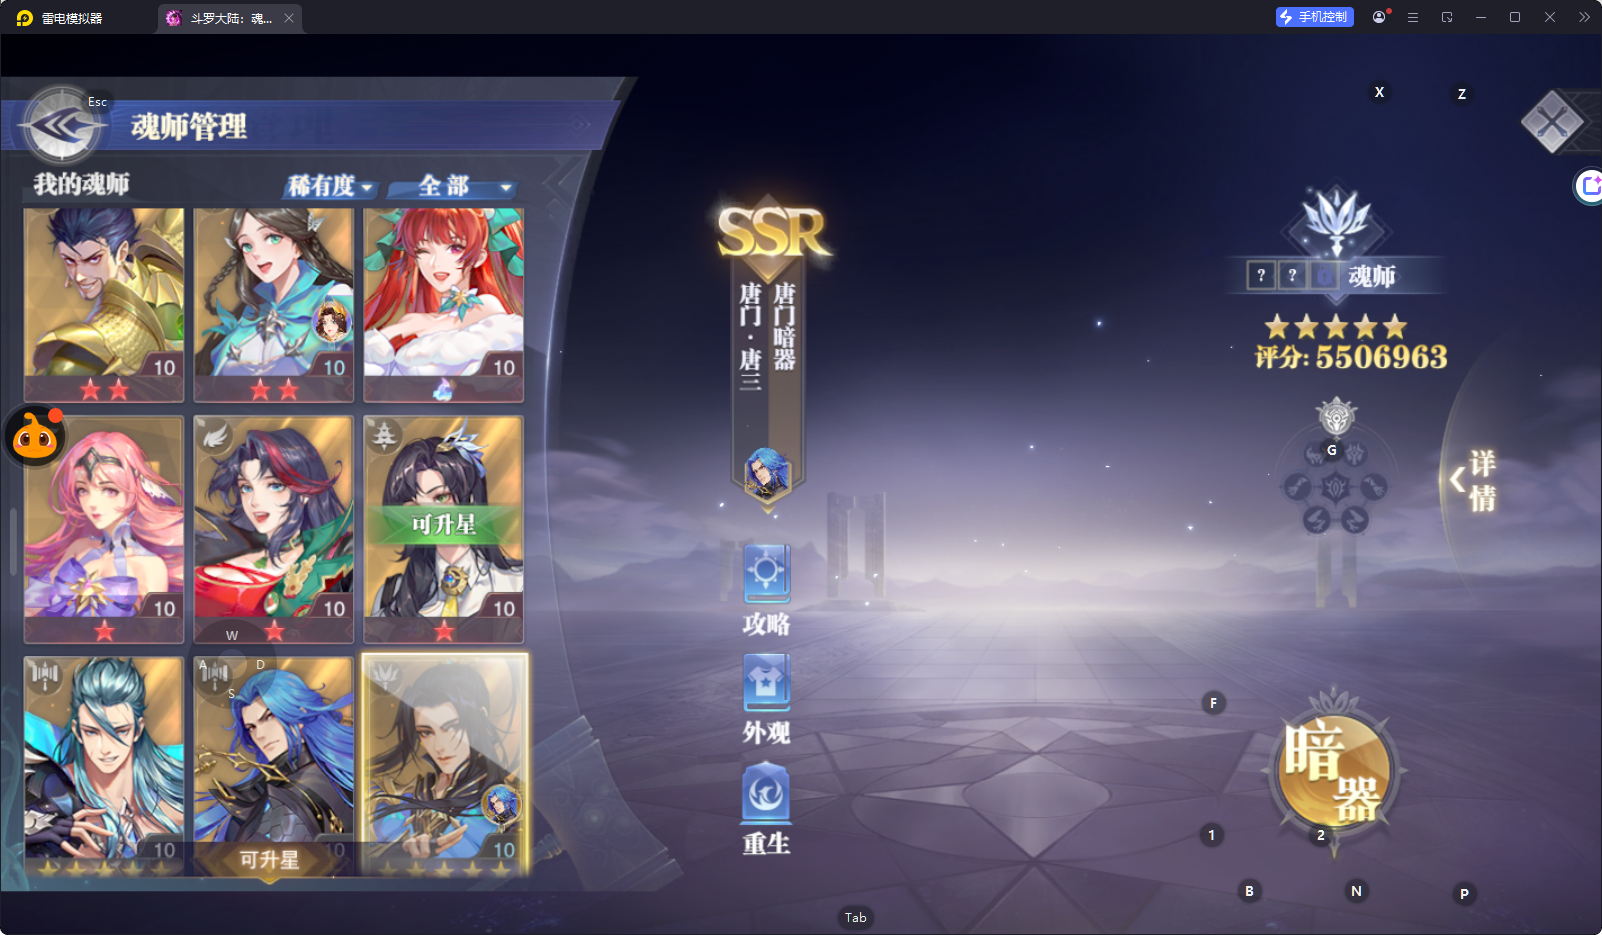The height and width of the screenshot is (935, 1602).
Task: Click the share icon at right edge
Action: (1590, 186)
